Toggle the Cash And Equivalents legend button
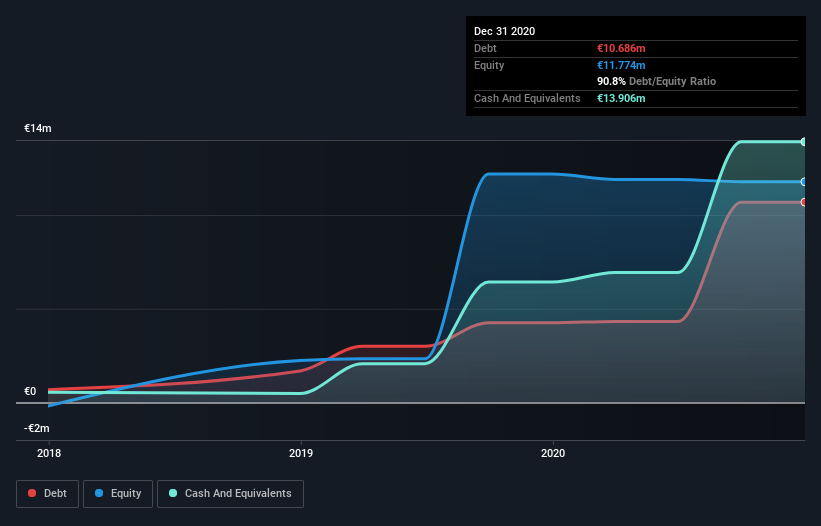Viewport: 821px width, 526px height. [x=230, y=494]
